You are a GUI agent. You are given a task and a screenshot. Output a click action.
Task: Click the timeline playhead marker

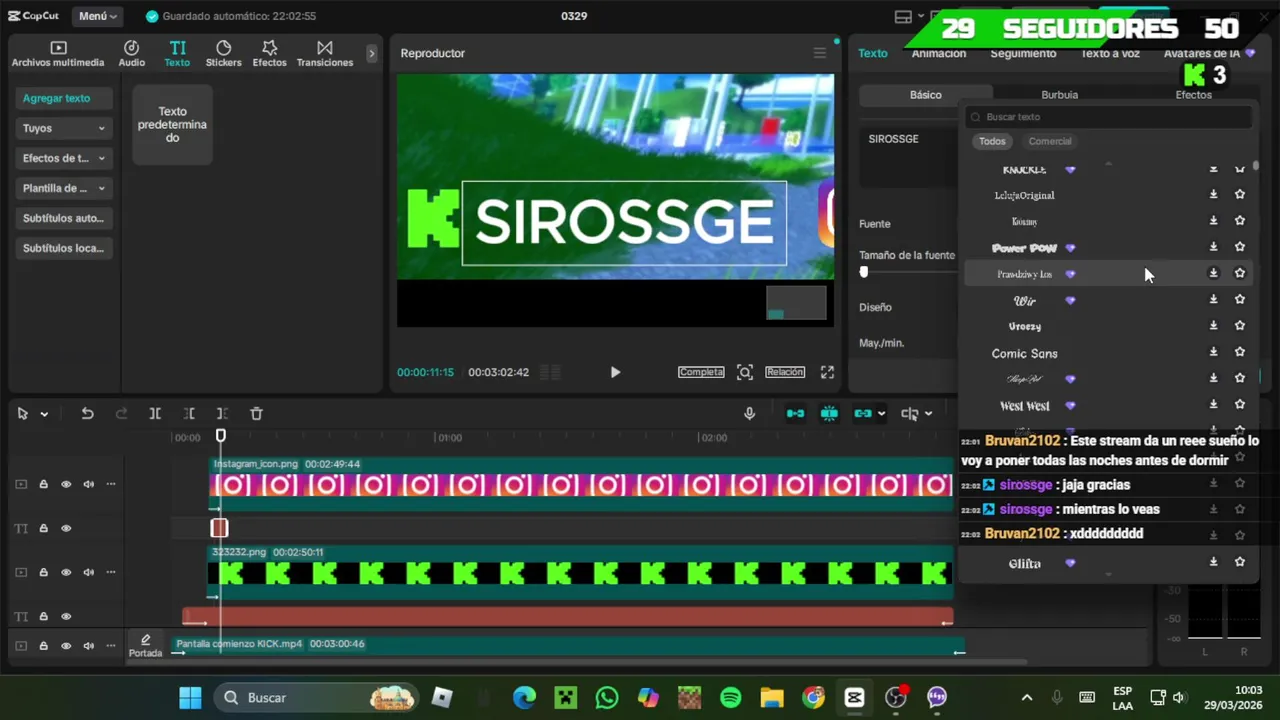[221, 435]
